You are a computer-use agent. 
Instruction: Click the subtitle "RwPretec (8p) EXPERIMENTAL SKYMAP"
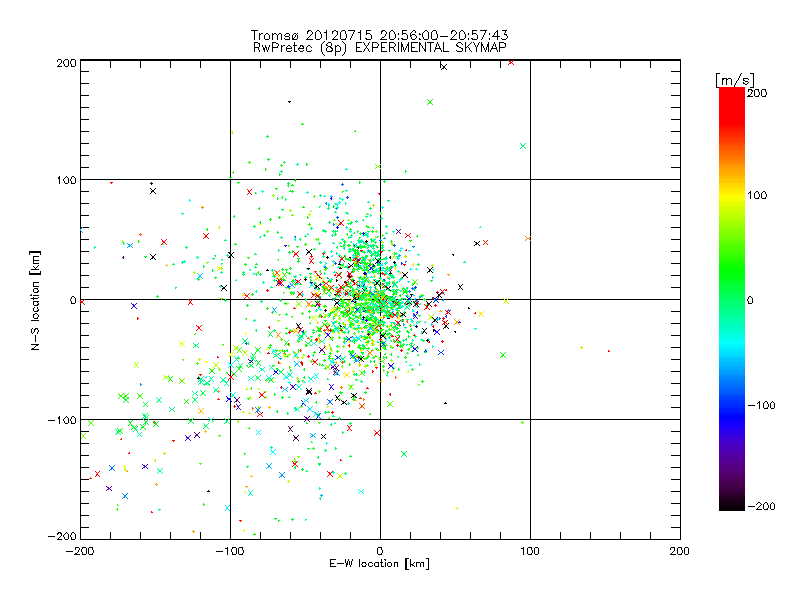click(379, 47)
